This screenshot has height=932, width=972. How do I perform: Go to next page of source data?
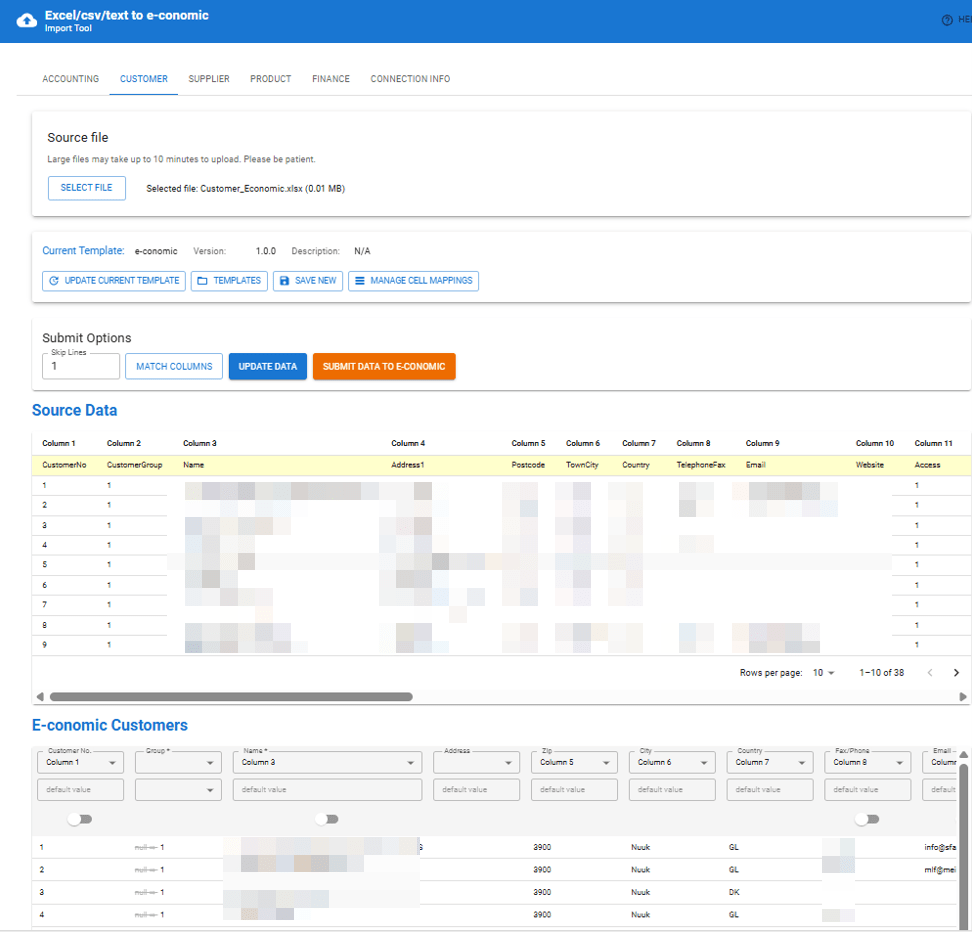956,673
